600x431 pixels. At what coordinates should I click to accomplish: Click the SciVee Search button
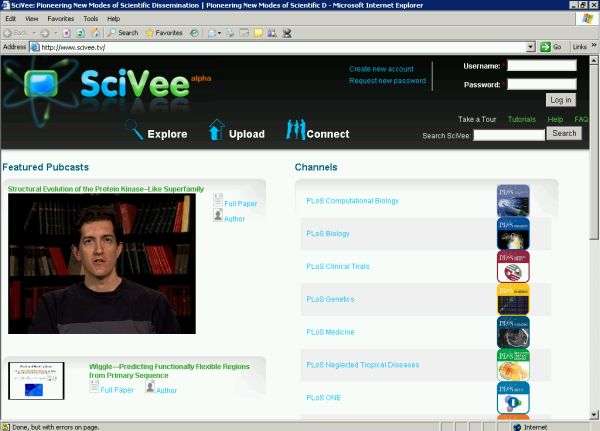pyautogui.click(x=564, y=133)
